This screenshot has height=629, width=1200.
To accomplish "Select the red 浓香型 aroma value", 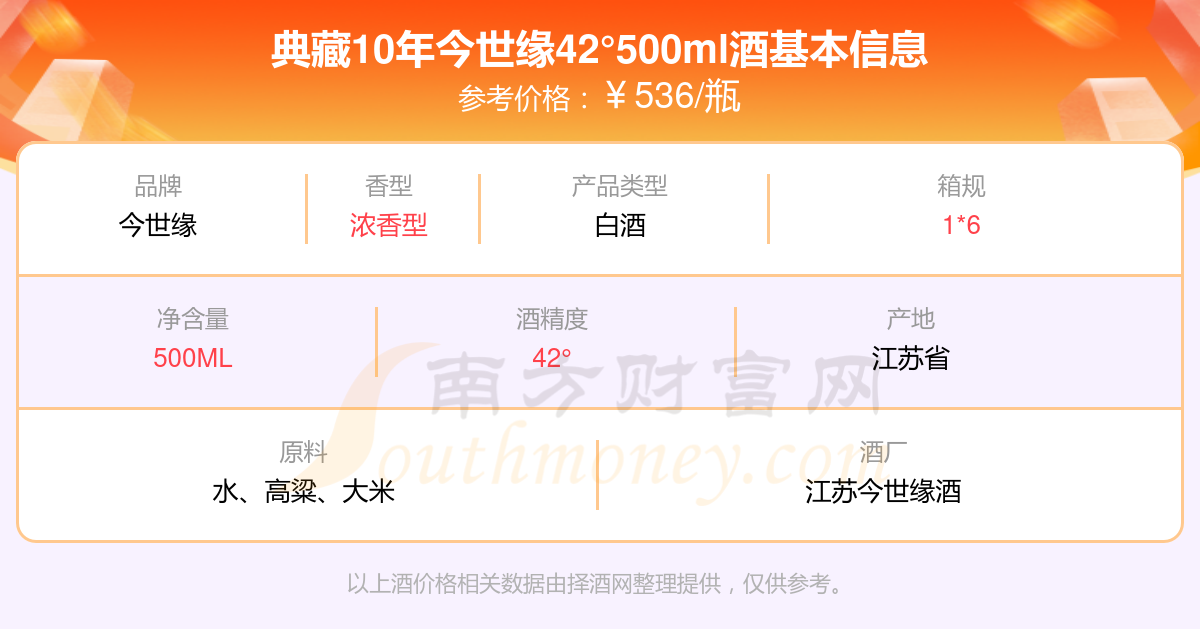I will (389, 225).
